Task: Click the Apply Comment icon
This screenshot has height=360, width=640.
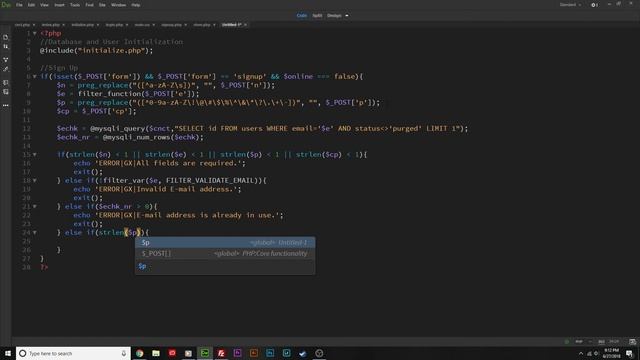Action: (6, 82)
